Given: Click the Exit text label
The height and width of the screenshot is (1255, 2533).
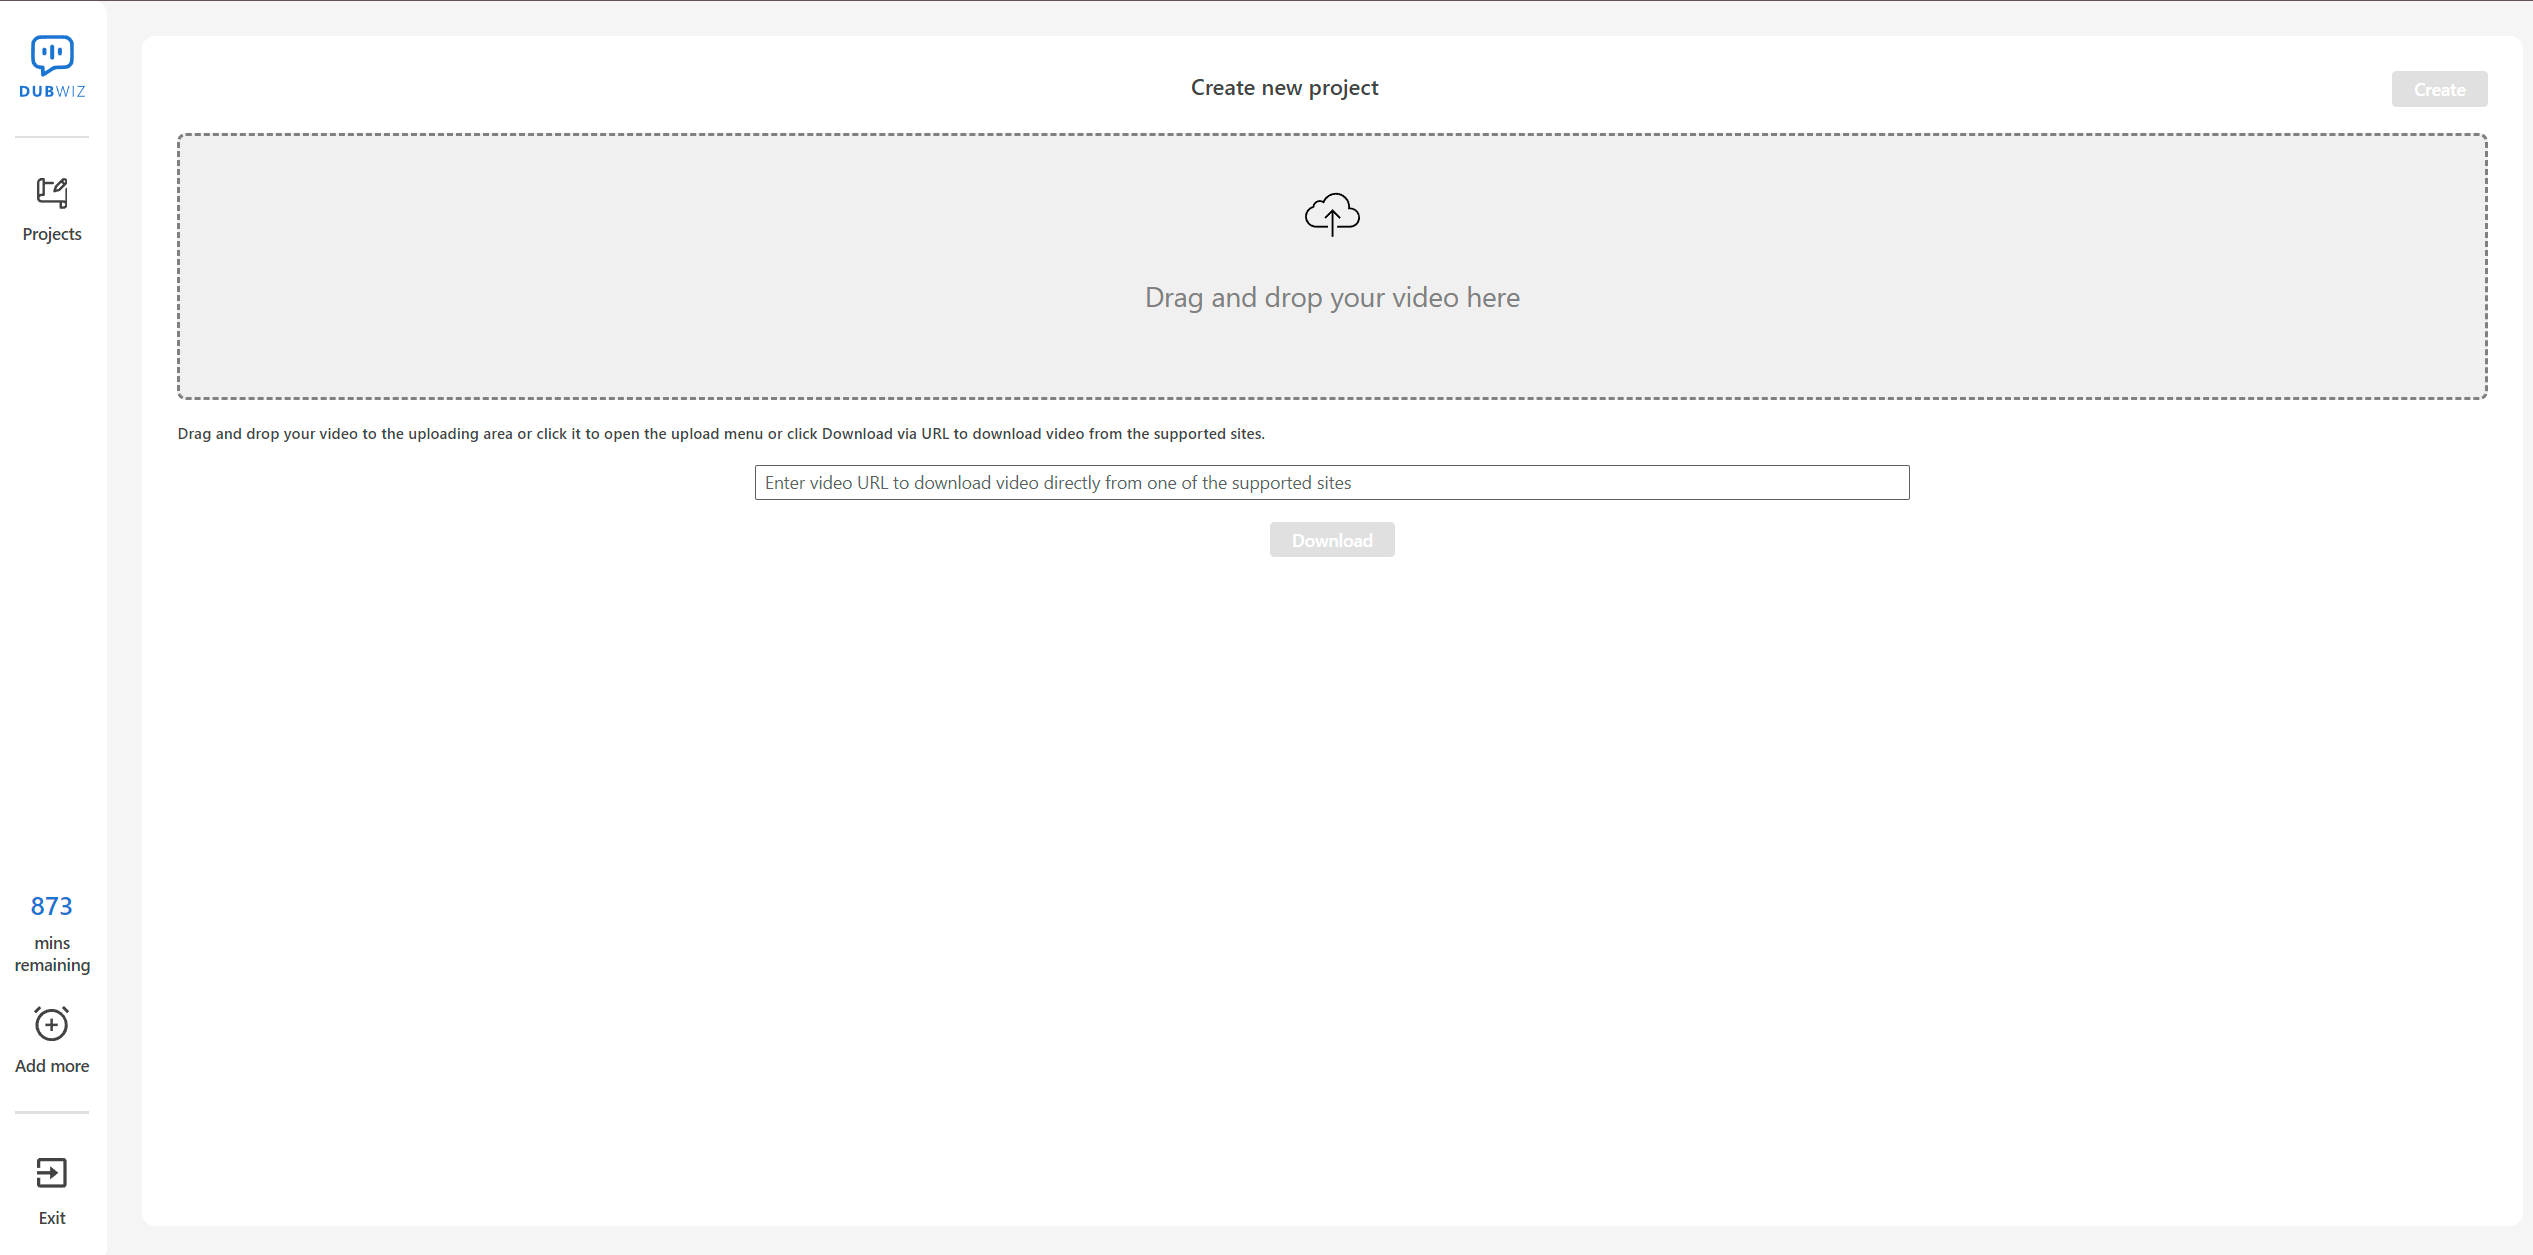Looking at the screenshot, I should pyautogui.click(x=52, y=1218).
